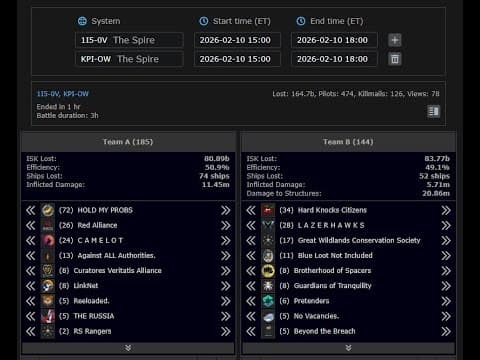Move Guardians of Tranquility left
This screenshot has width=480, height=360.
click(251, 286)
